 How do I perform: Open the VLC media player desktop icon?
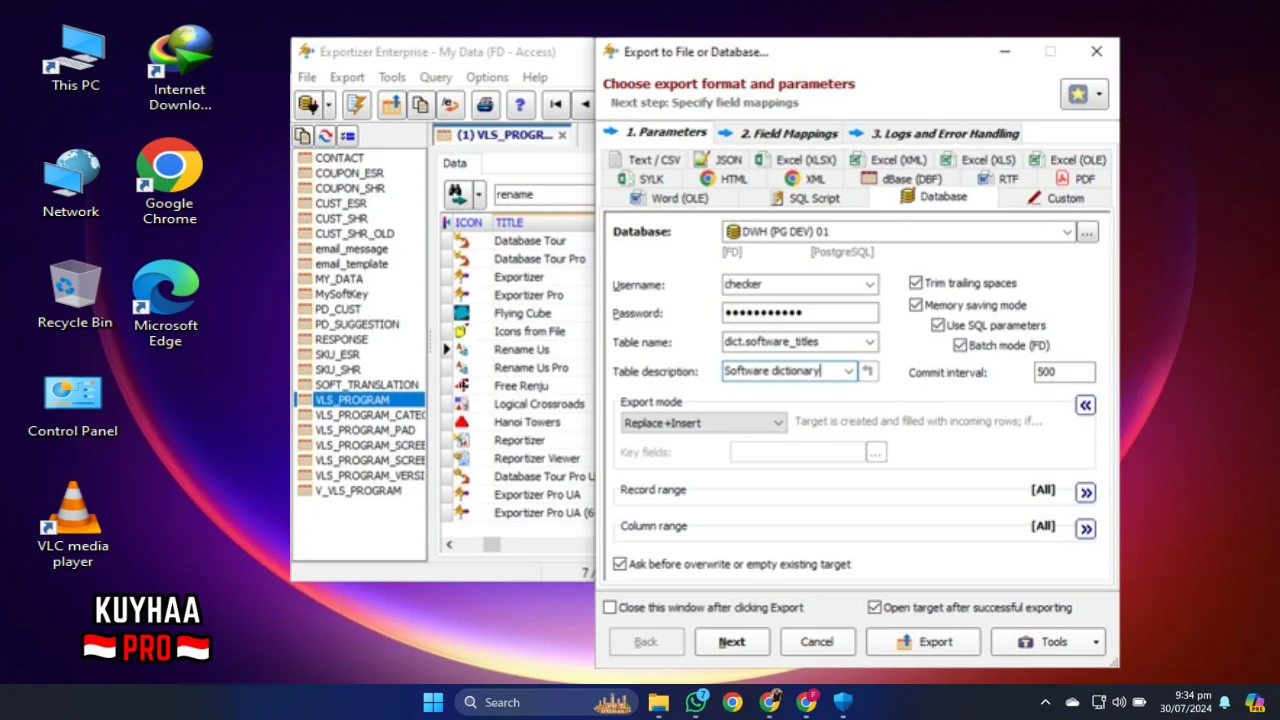coord(73,525)
